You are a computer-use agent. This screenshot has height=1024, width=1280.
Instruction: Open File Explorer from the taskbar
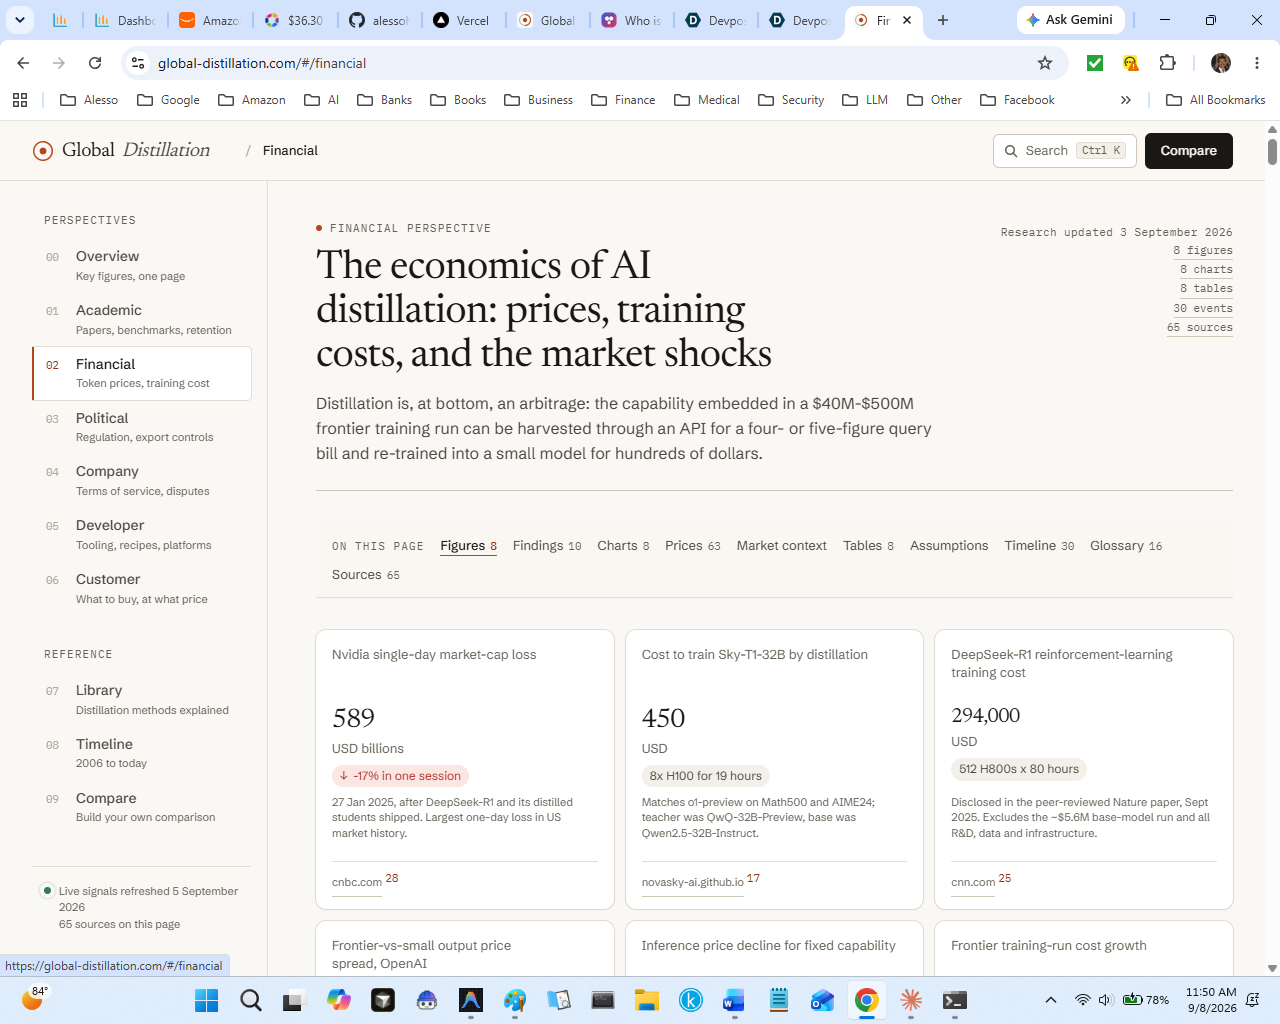point(646,1000)
